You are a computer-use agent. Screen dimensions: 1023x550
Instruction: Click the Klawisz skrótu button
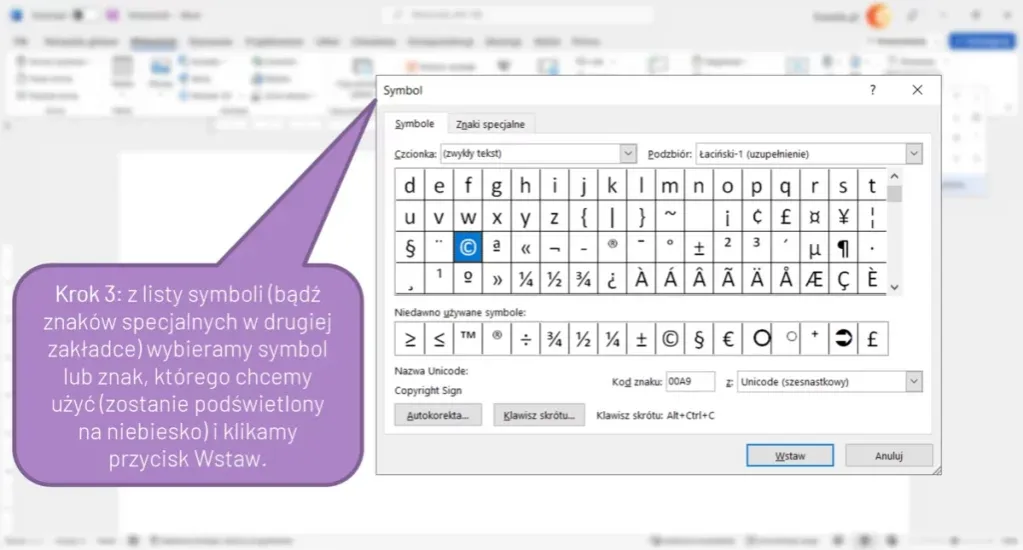tap(539, 415)
